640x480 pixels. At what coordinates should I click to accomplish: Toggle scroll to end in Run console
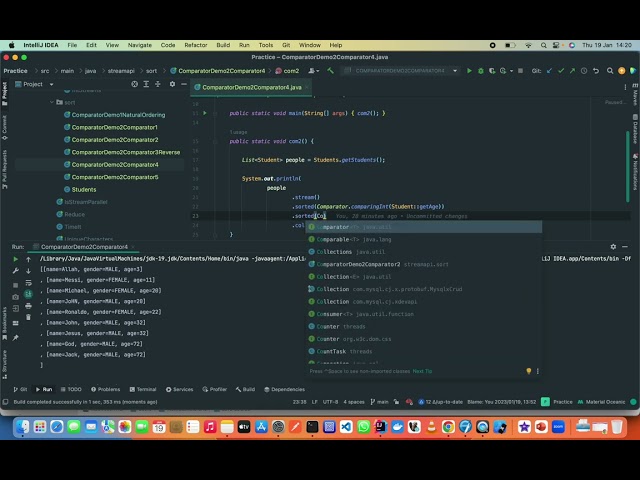(28, 294)
